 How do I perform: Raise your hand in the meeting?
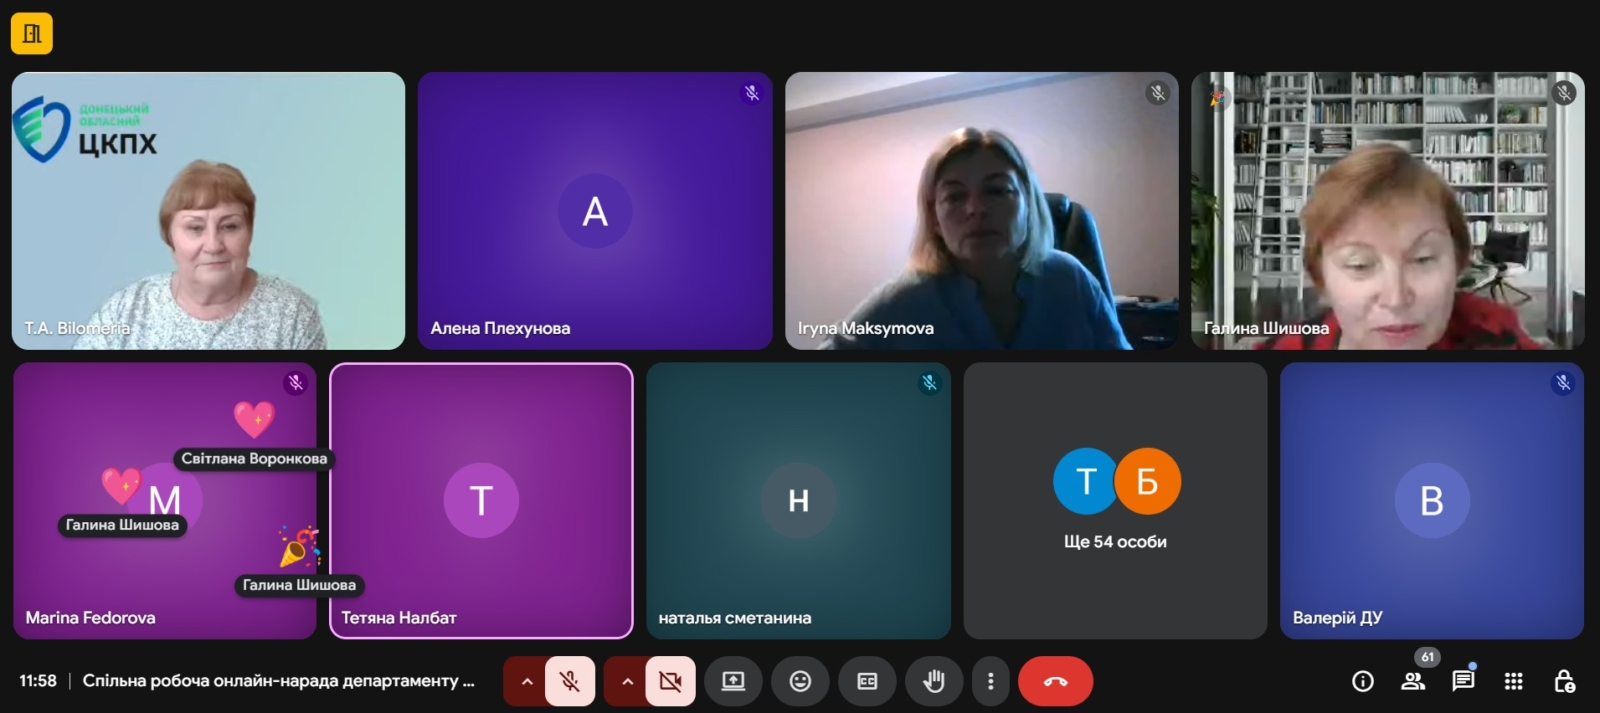(x=933, y=681)
